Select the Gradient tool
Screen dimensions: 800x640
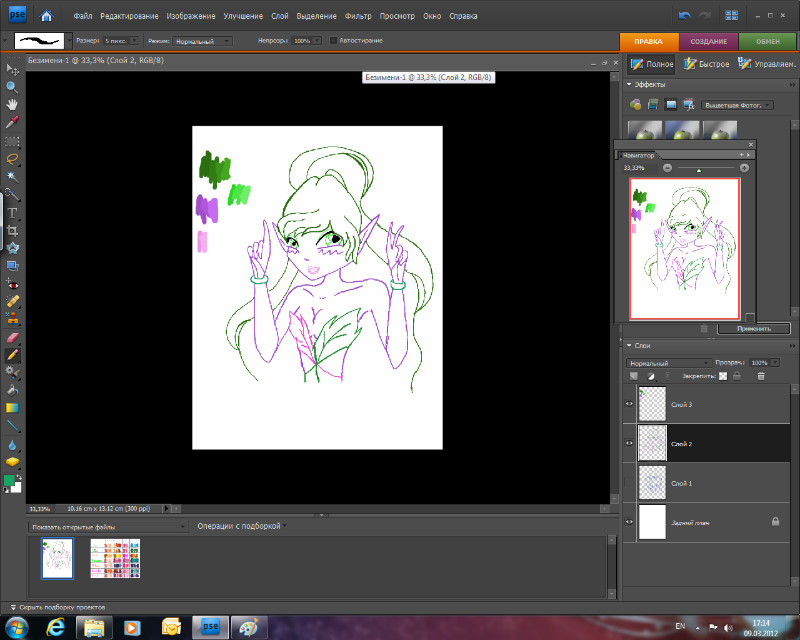click(x=13, y=408)
